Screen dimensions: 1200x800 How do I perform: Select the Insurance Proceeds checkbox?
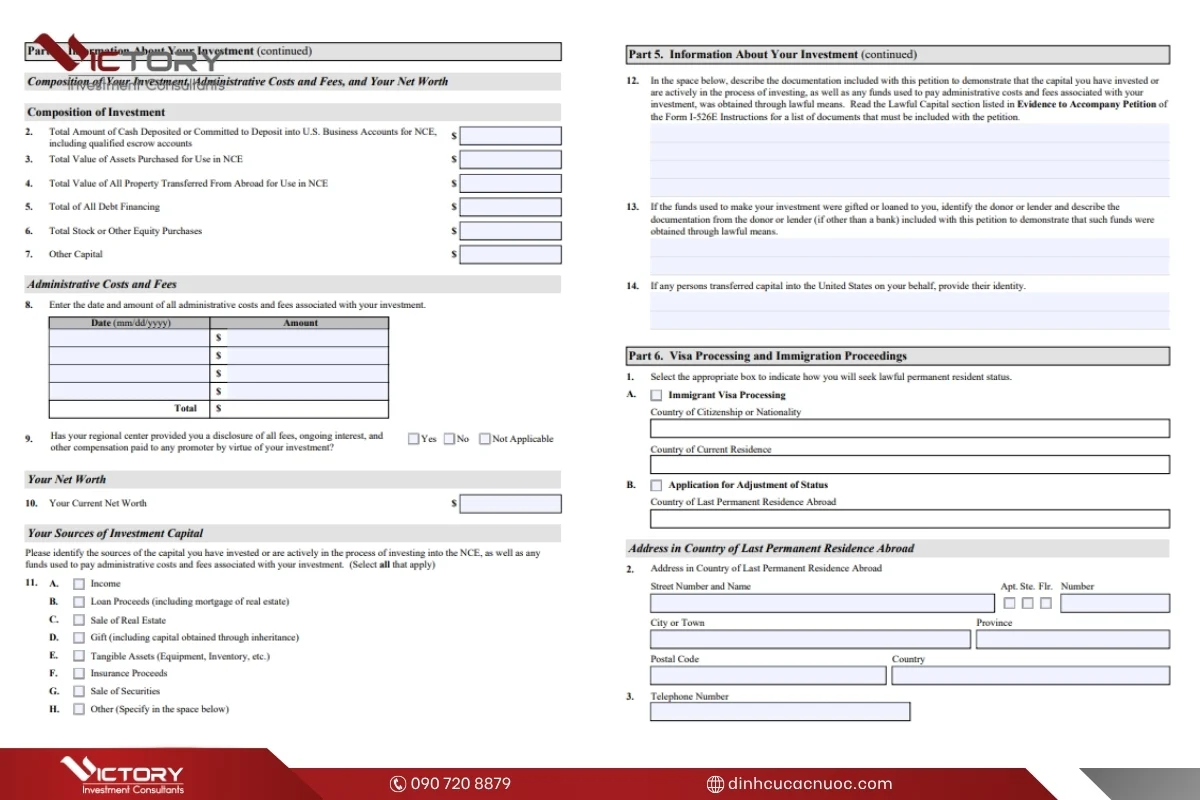pos(79,674)
